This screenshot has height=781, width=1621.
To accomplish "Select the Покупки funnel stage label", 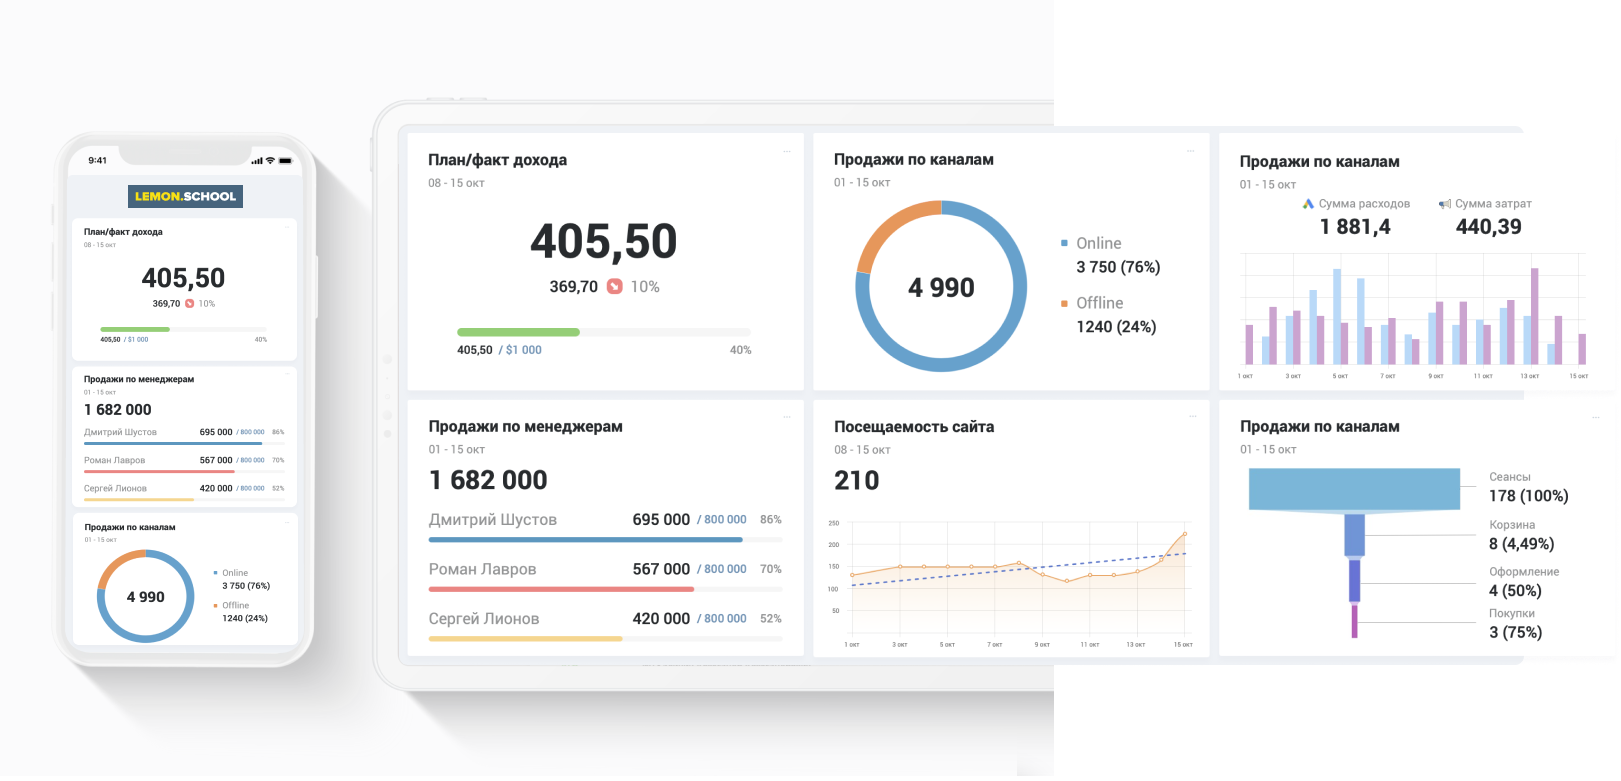I will [x=1511, y=614].
